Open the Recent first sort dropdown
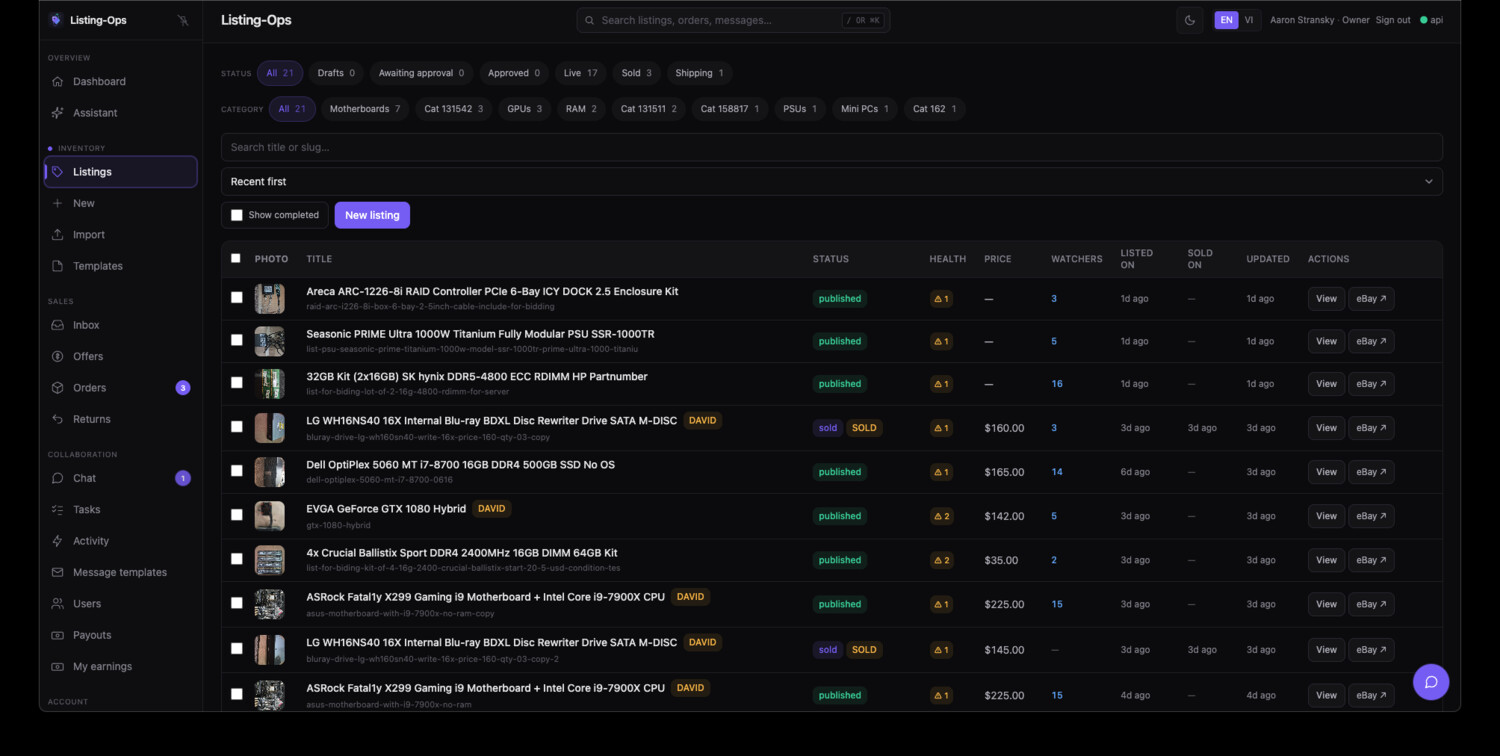The height and width of the screenshot is (756, 1500). click(832, 181)
